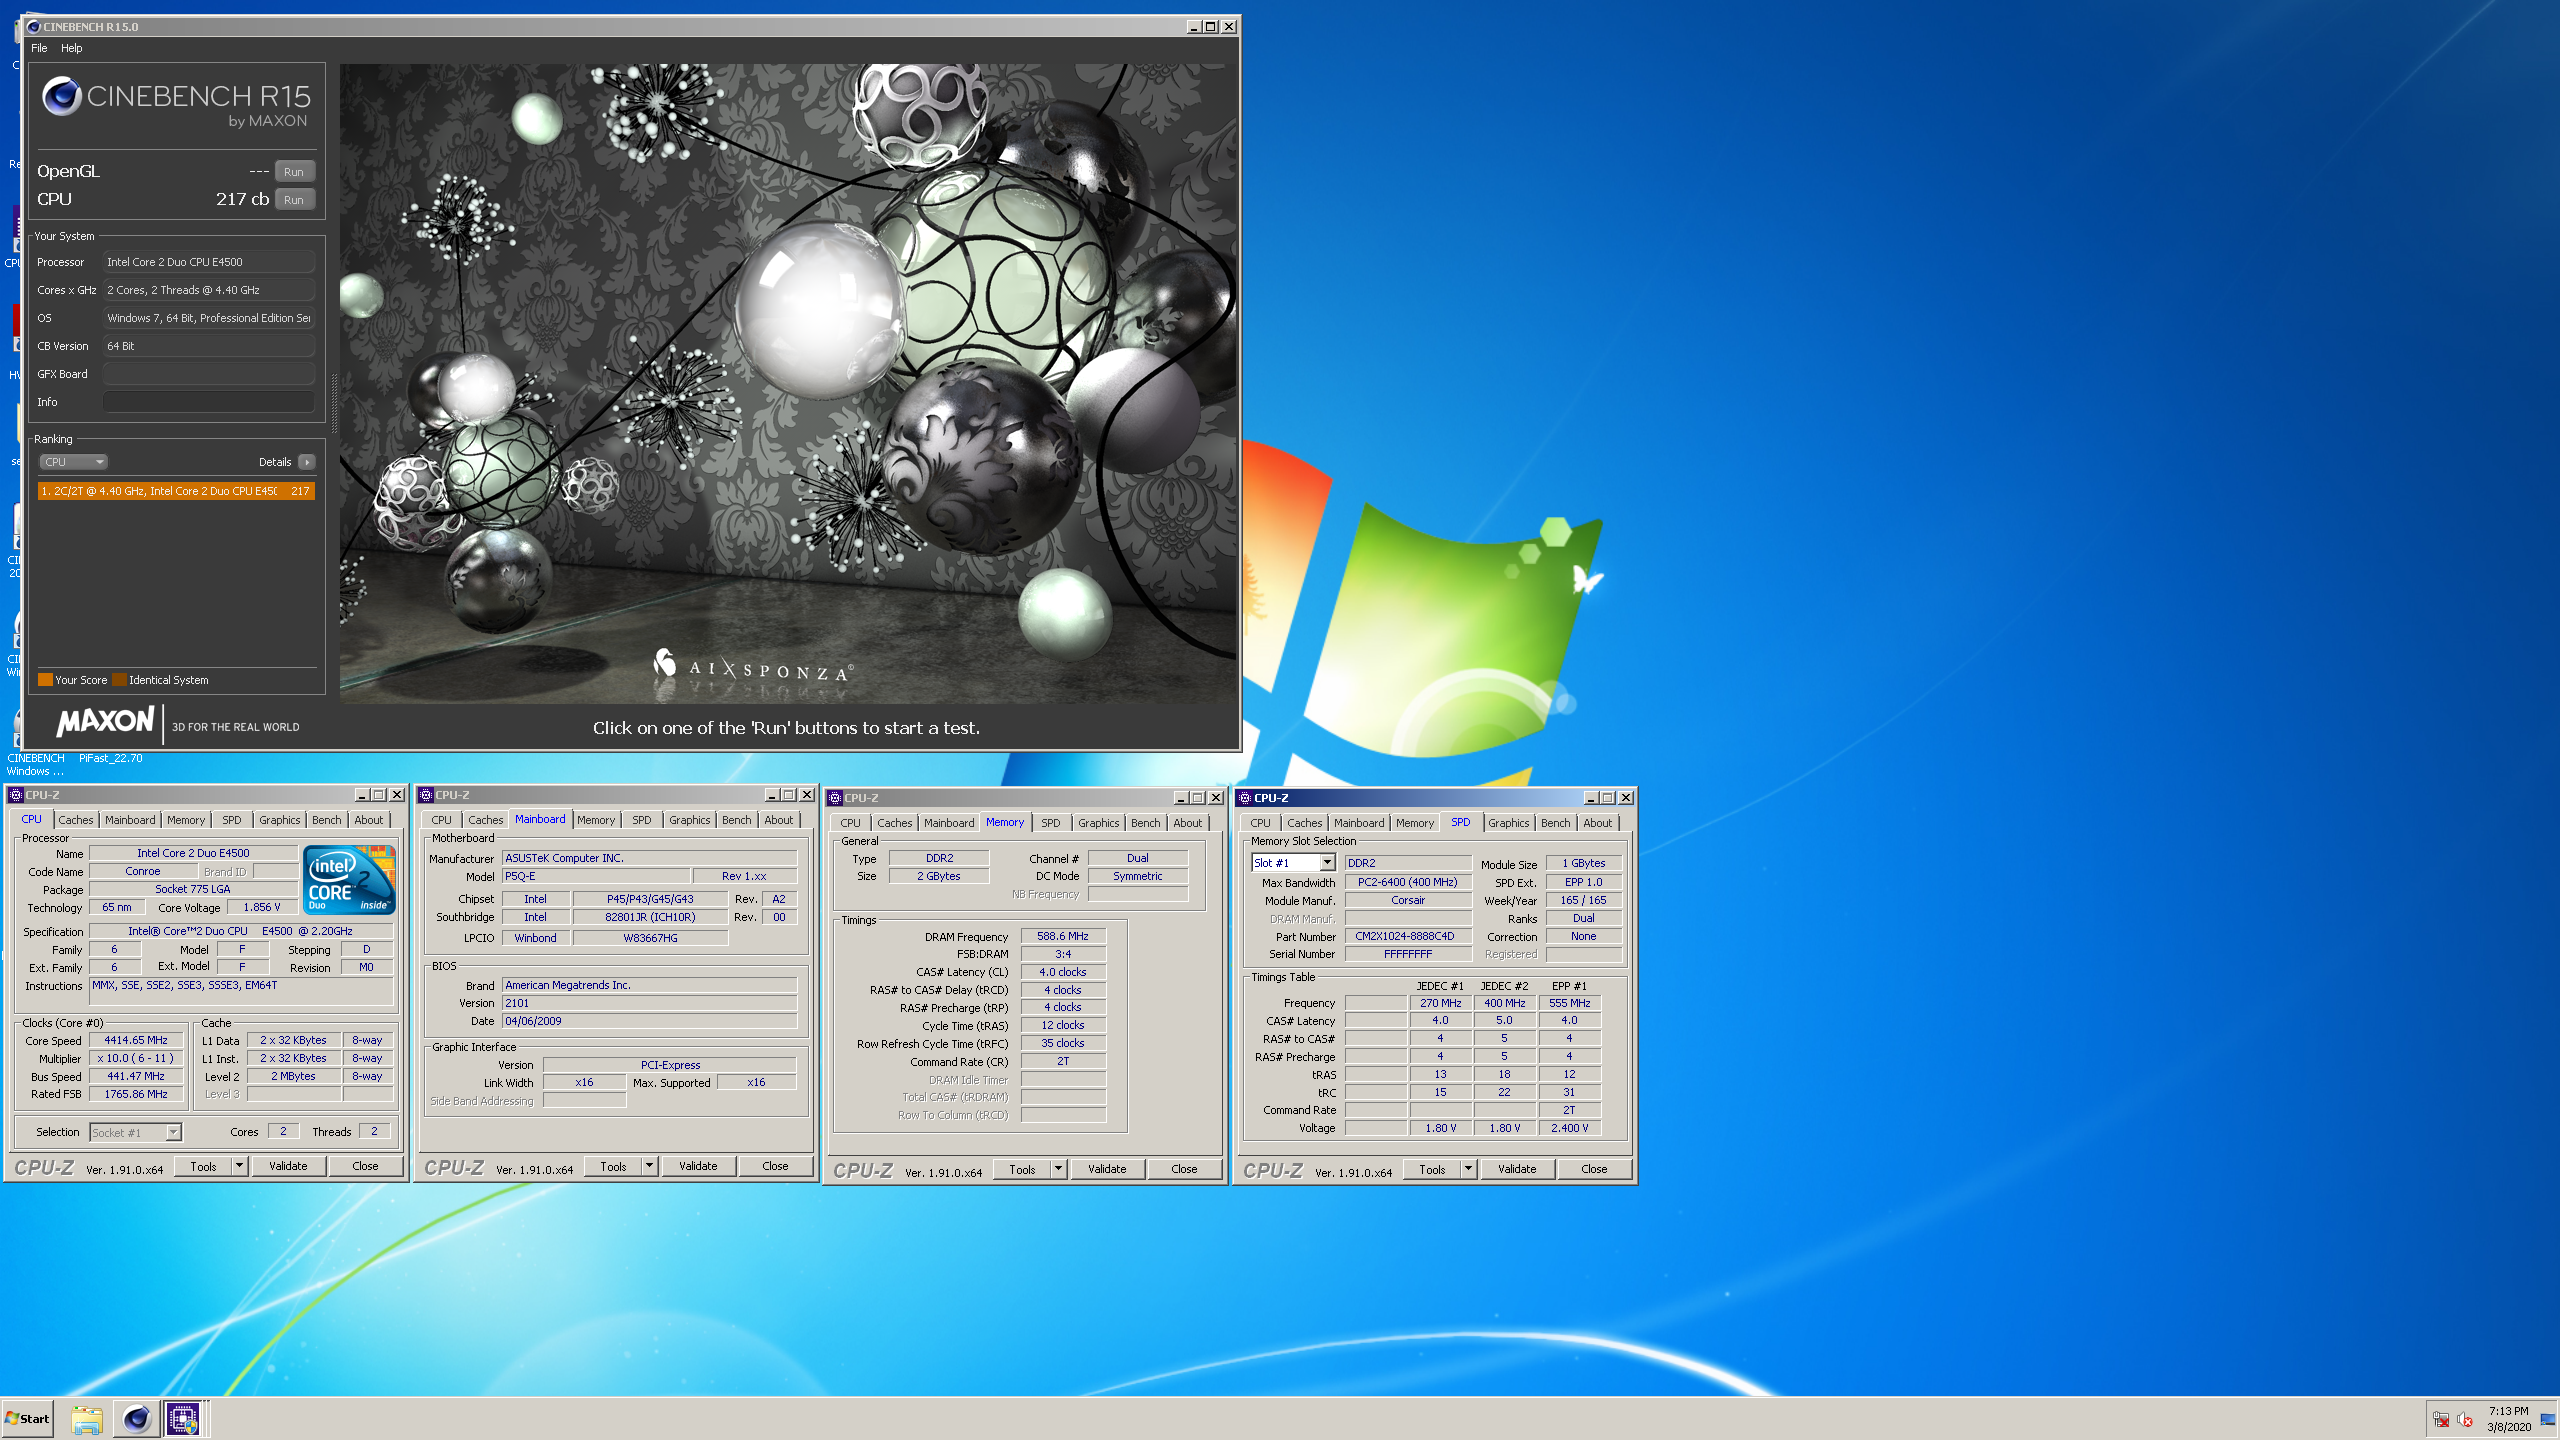The height and width of the screenshot is (1440, 2560).
Task: Click the network disconnected tray icon
Action: 2441,1420
